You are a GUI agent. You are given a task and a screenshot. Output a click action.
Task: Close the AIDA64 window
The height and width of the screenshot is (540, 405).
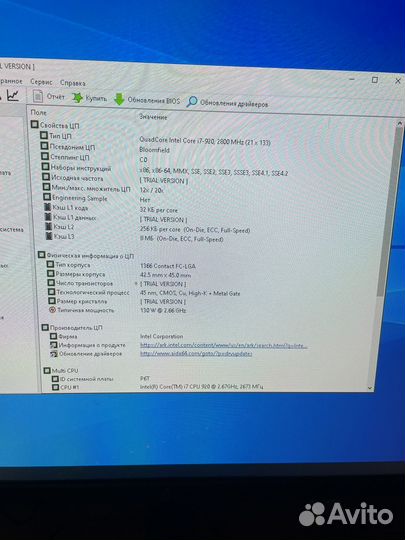point(398,81)
